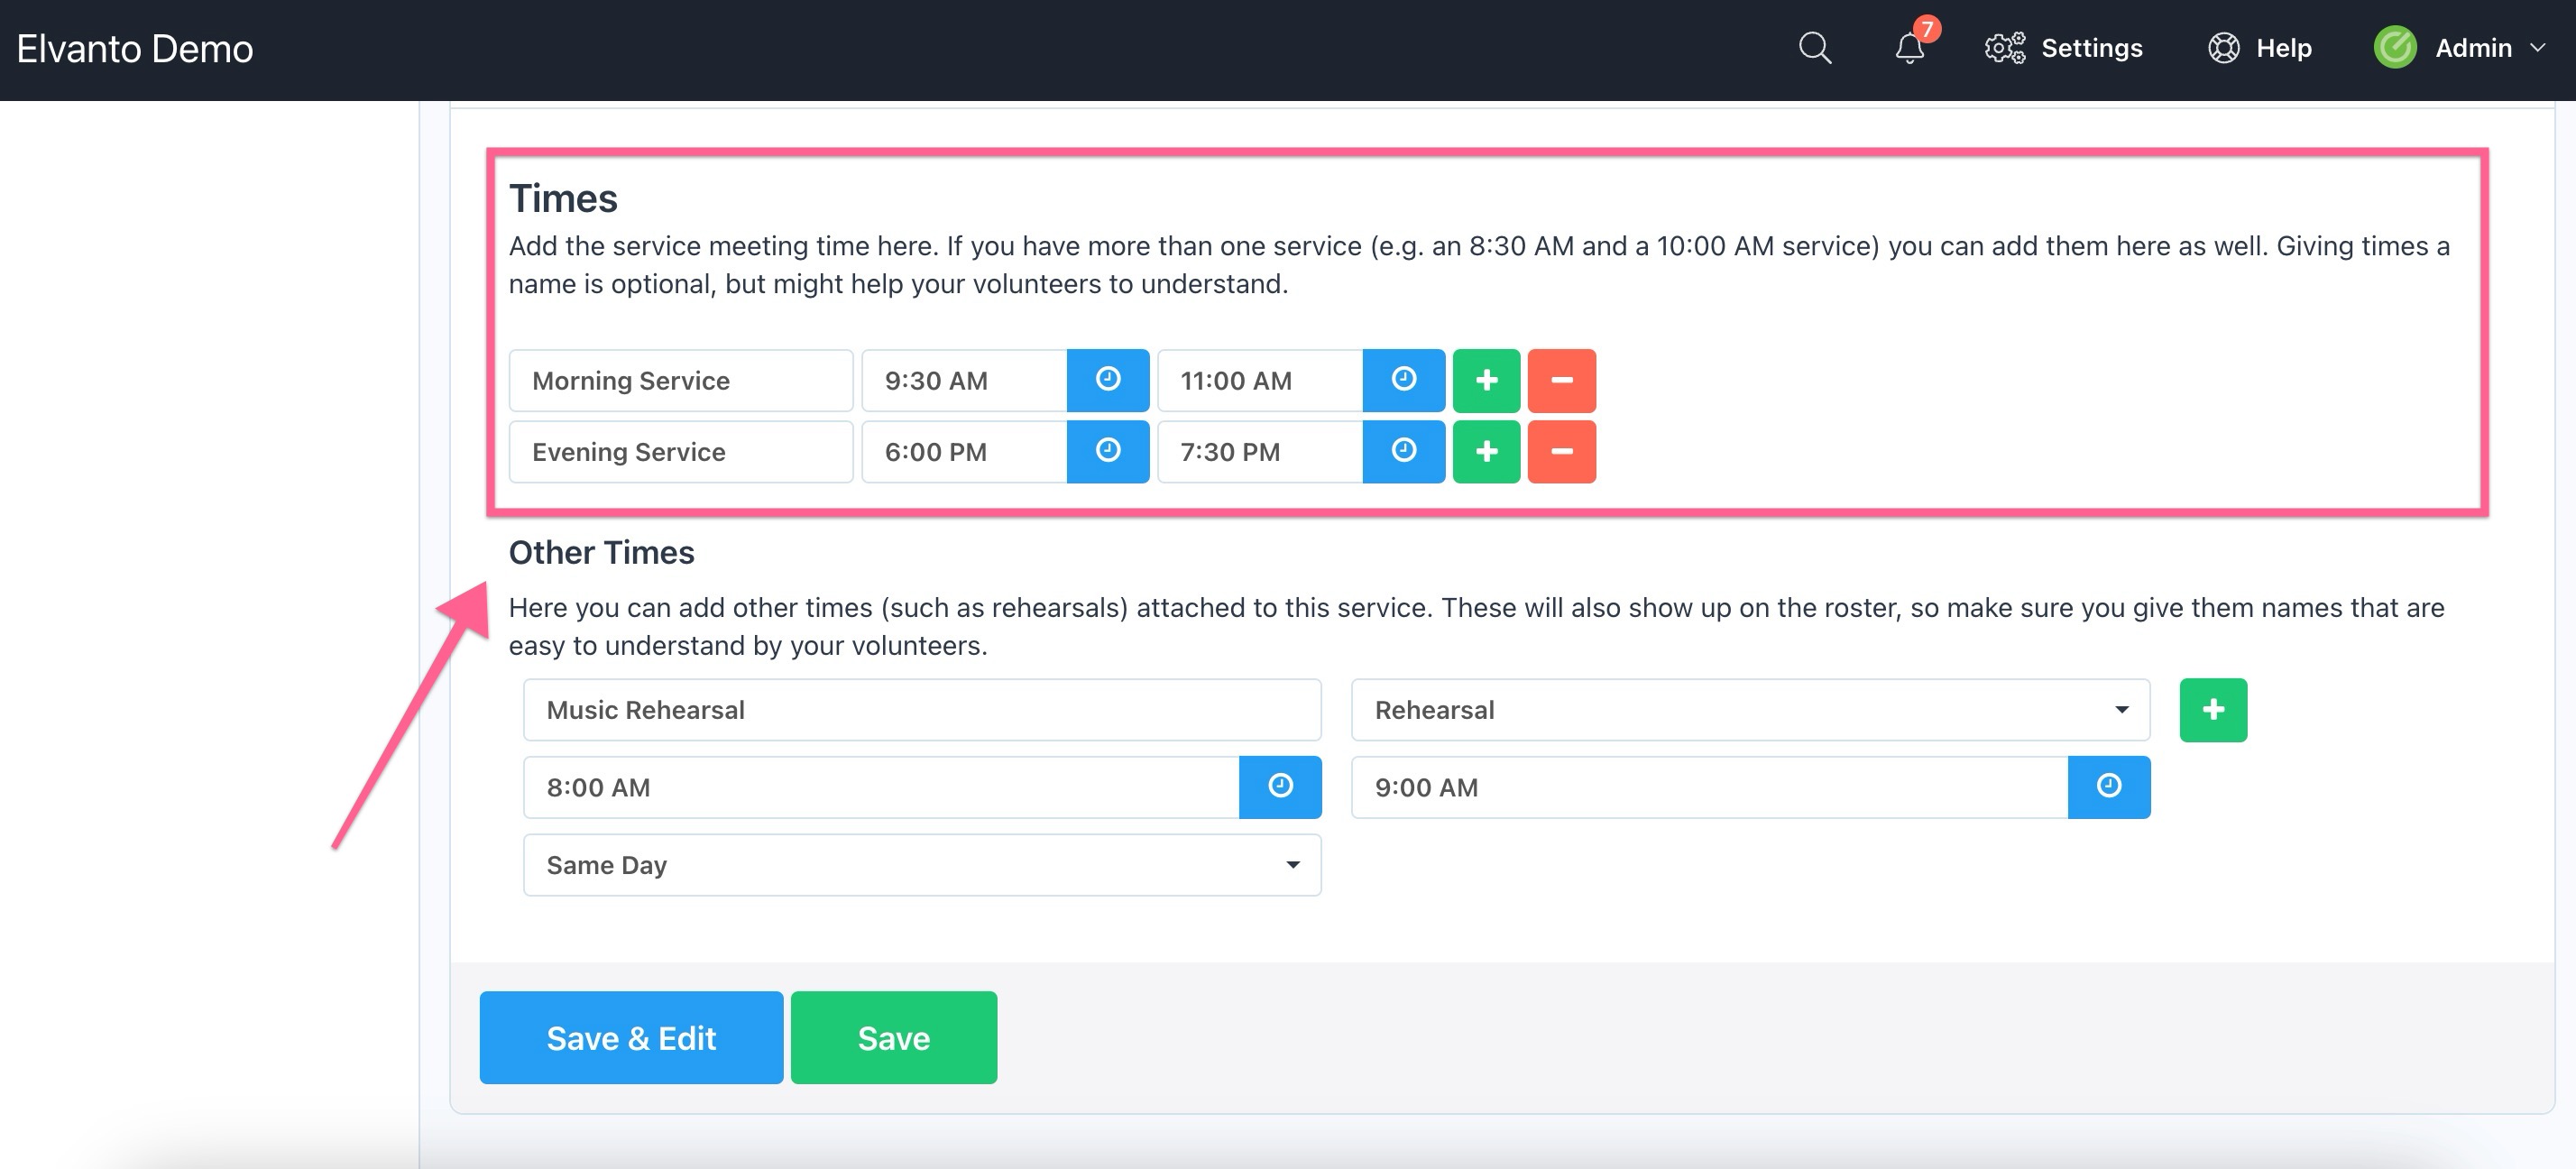Open clock picker for 8:00 AM rehearsal start
This screenshot has width=2576, height=1169.
(x=1280, y=787)
